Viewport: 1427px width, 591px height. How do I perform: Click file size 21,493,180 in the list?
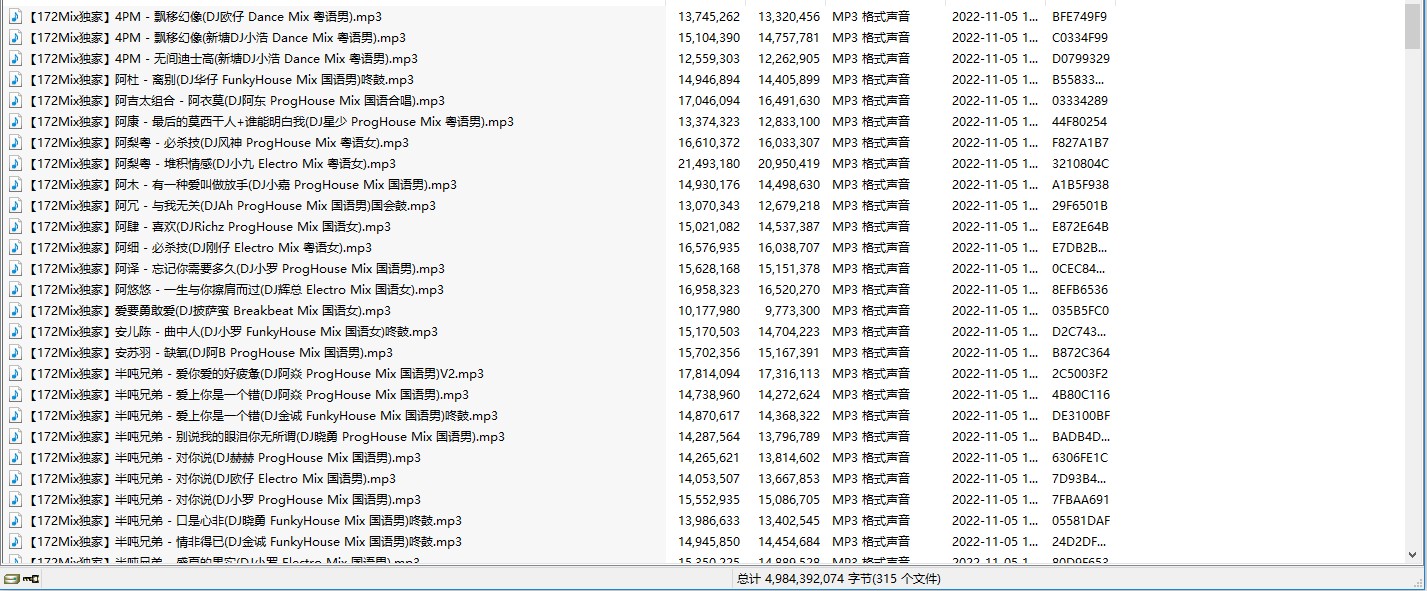point(709,164)
